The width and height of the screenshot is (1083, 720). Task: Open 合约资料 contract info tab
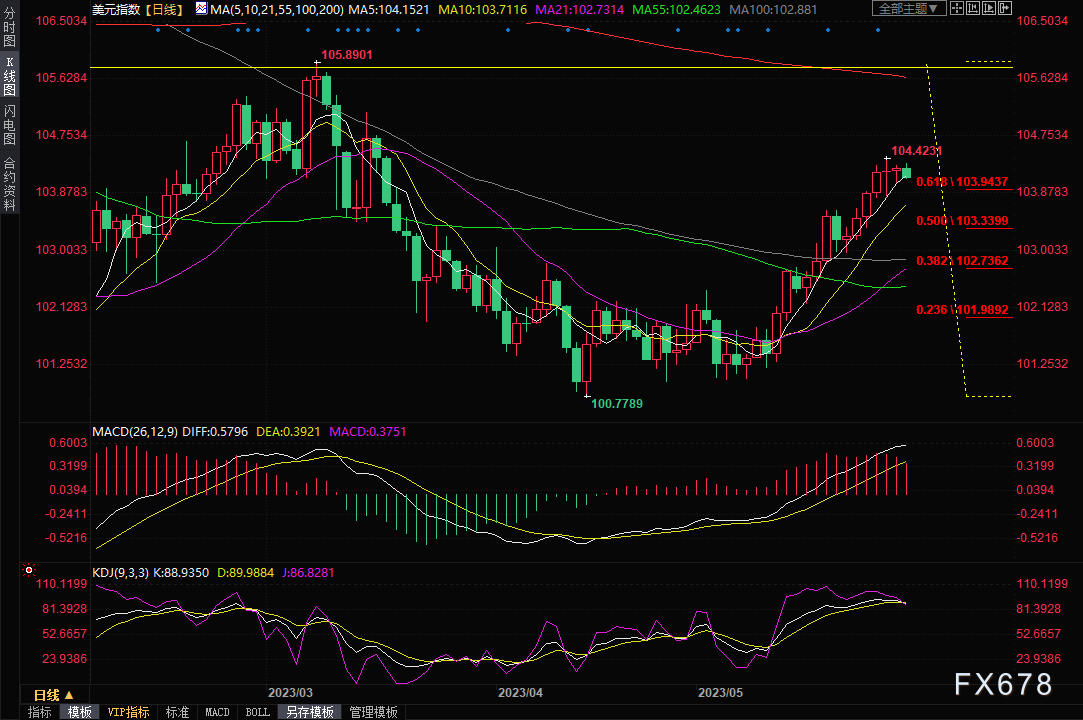pos(9,184)
